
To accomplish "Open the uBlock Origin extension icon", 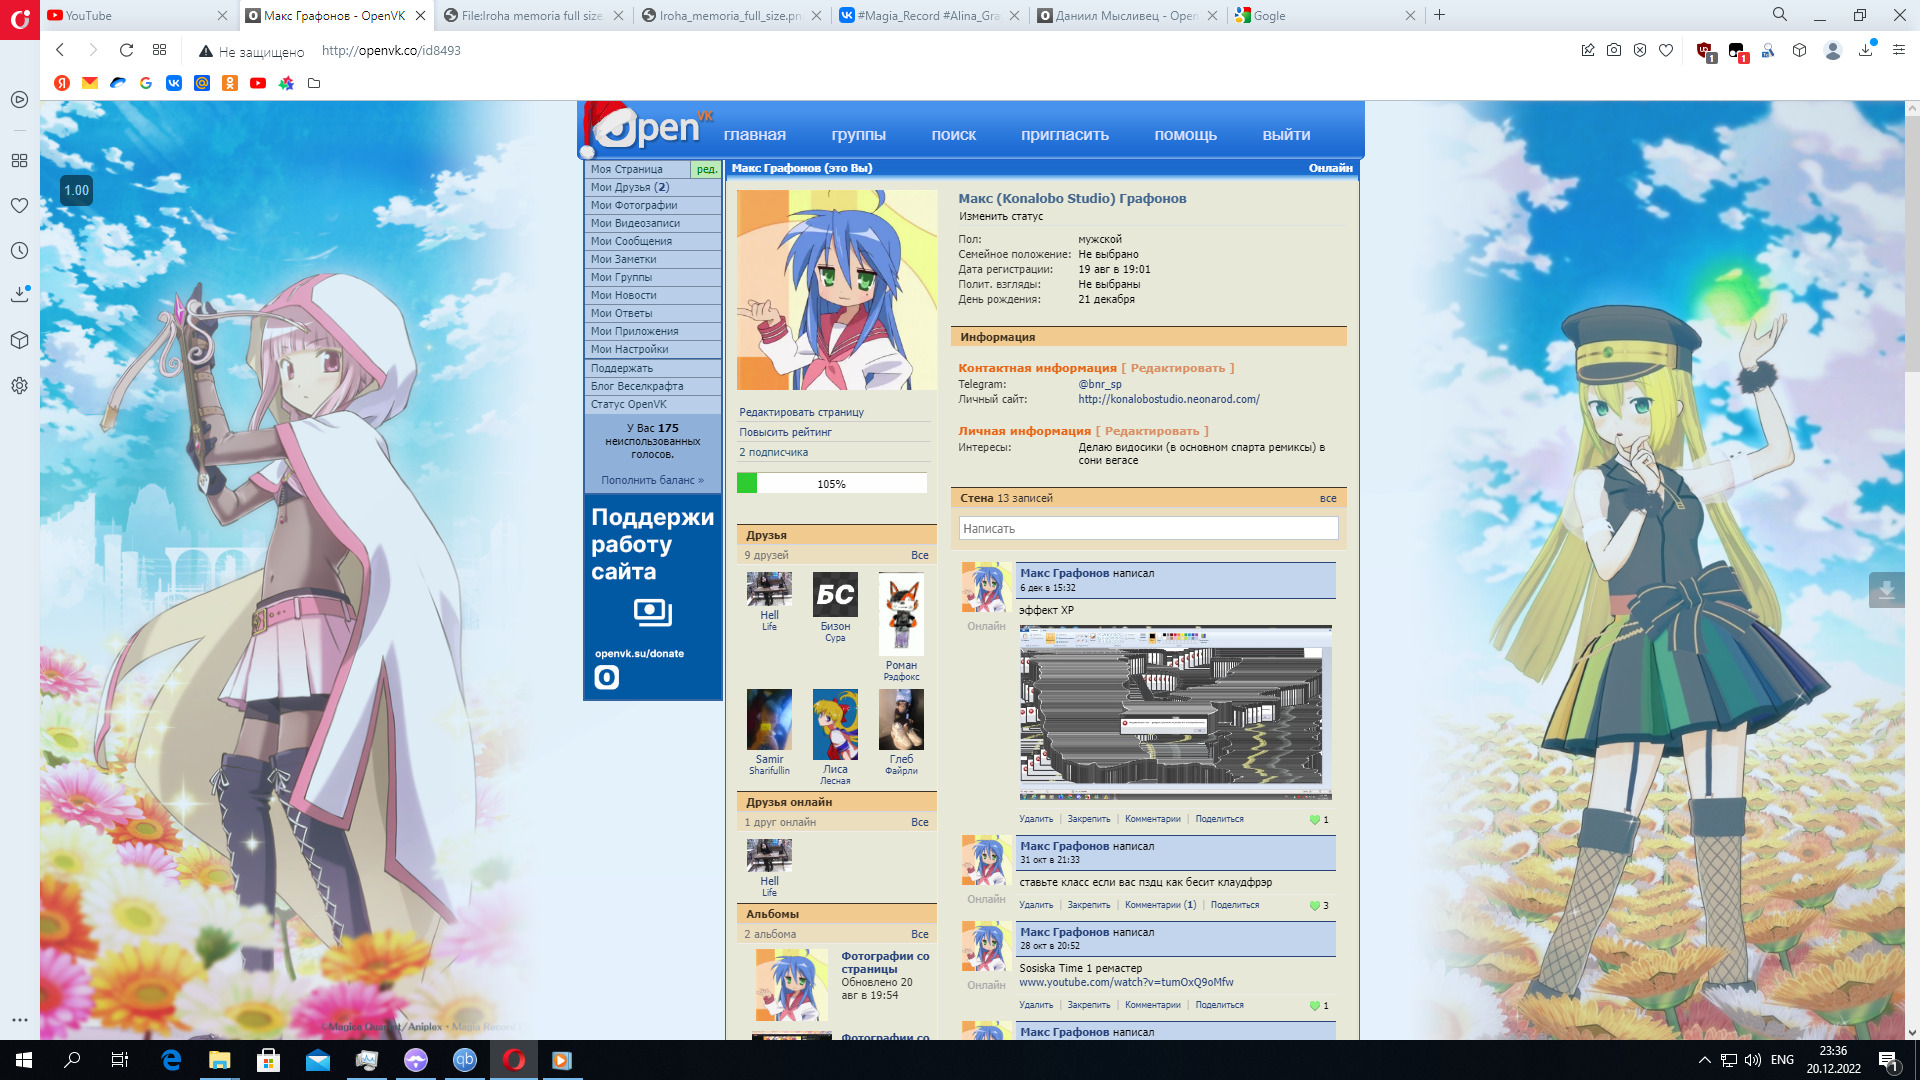I will point(1705,50).
